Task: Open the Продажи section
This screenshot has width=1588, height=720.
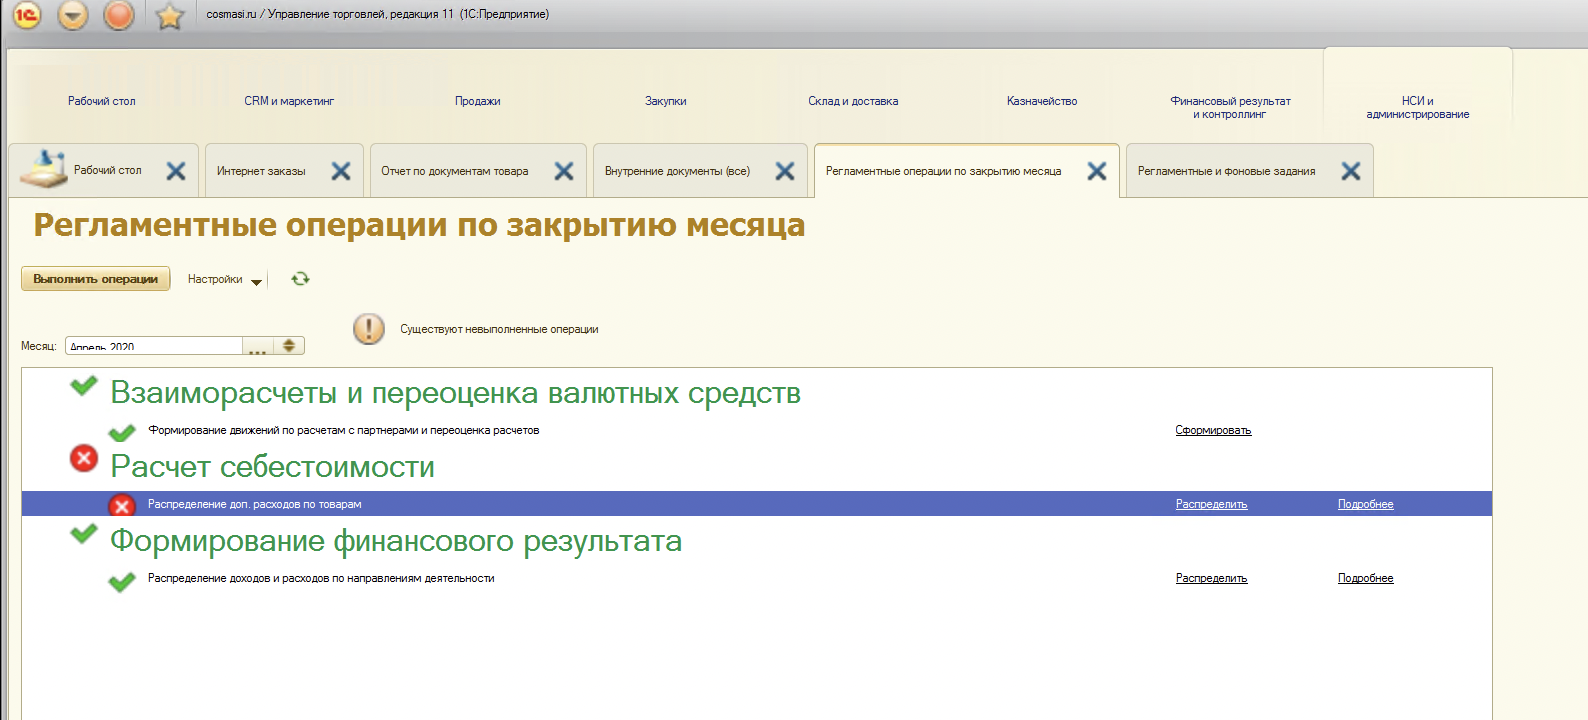Action: coord(477,101)
